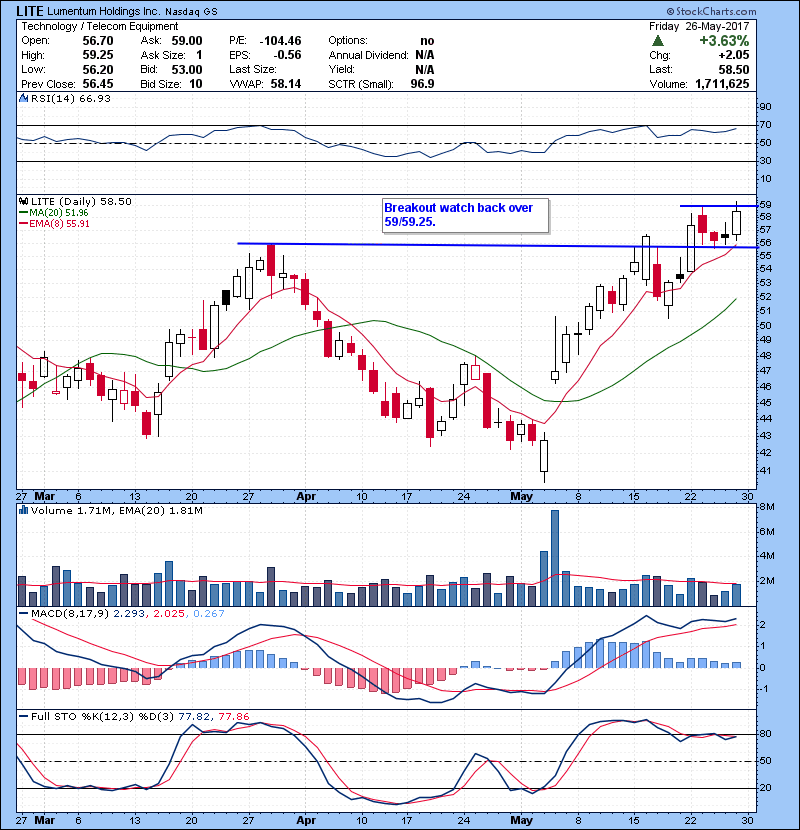Click the Volume 1.71M, EMA(20) 1.81M label

(116, 511)
